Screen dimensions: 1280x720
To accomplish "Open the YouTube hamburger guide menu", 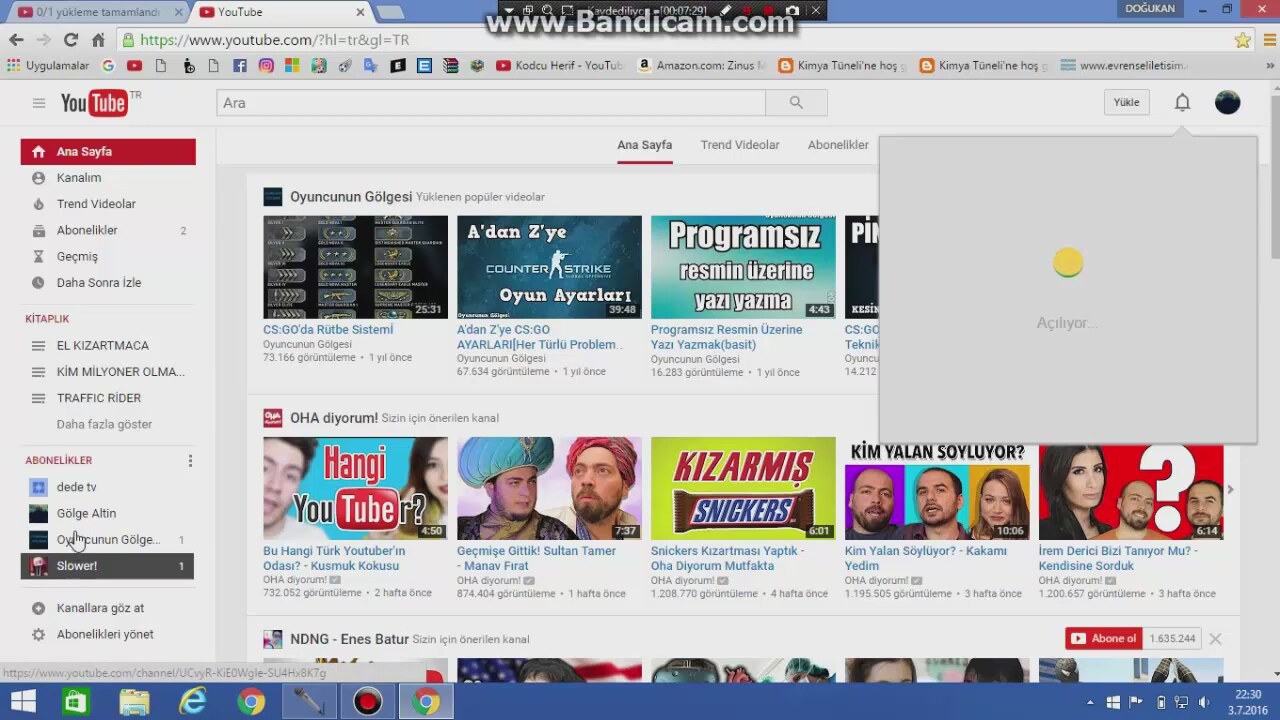I will (x=38, y=103).
